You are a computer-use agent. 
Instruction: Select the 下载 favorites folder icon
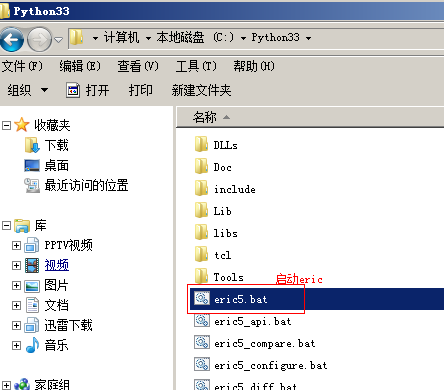[x=32, y=145]
